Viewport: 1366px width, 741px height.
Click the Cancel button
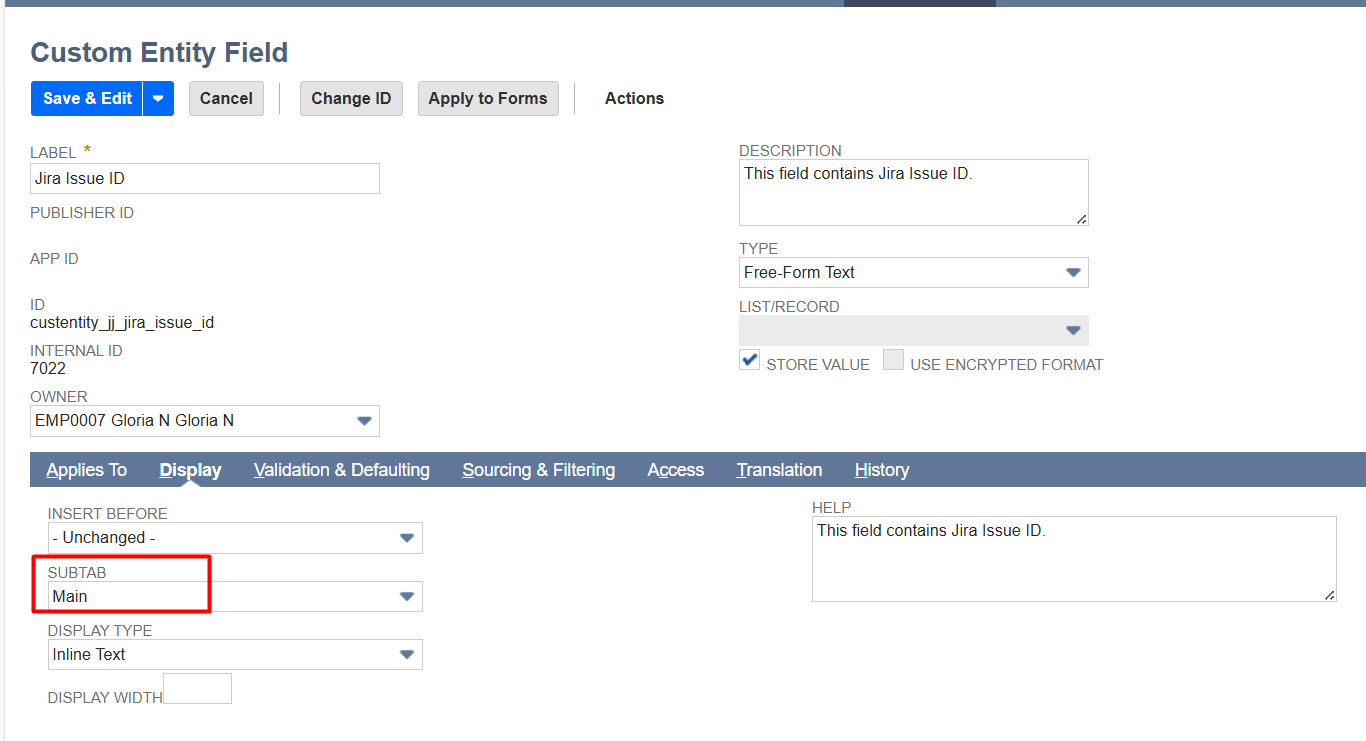pyautogui.click(x=226, y=98)
